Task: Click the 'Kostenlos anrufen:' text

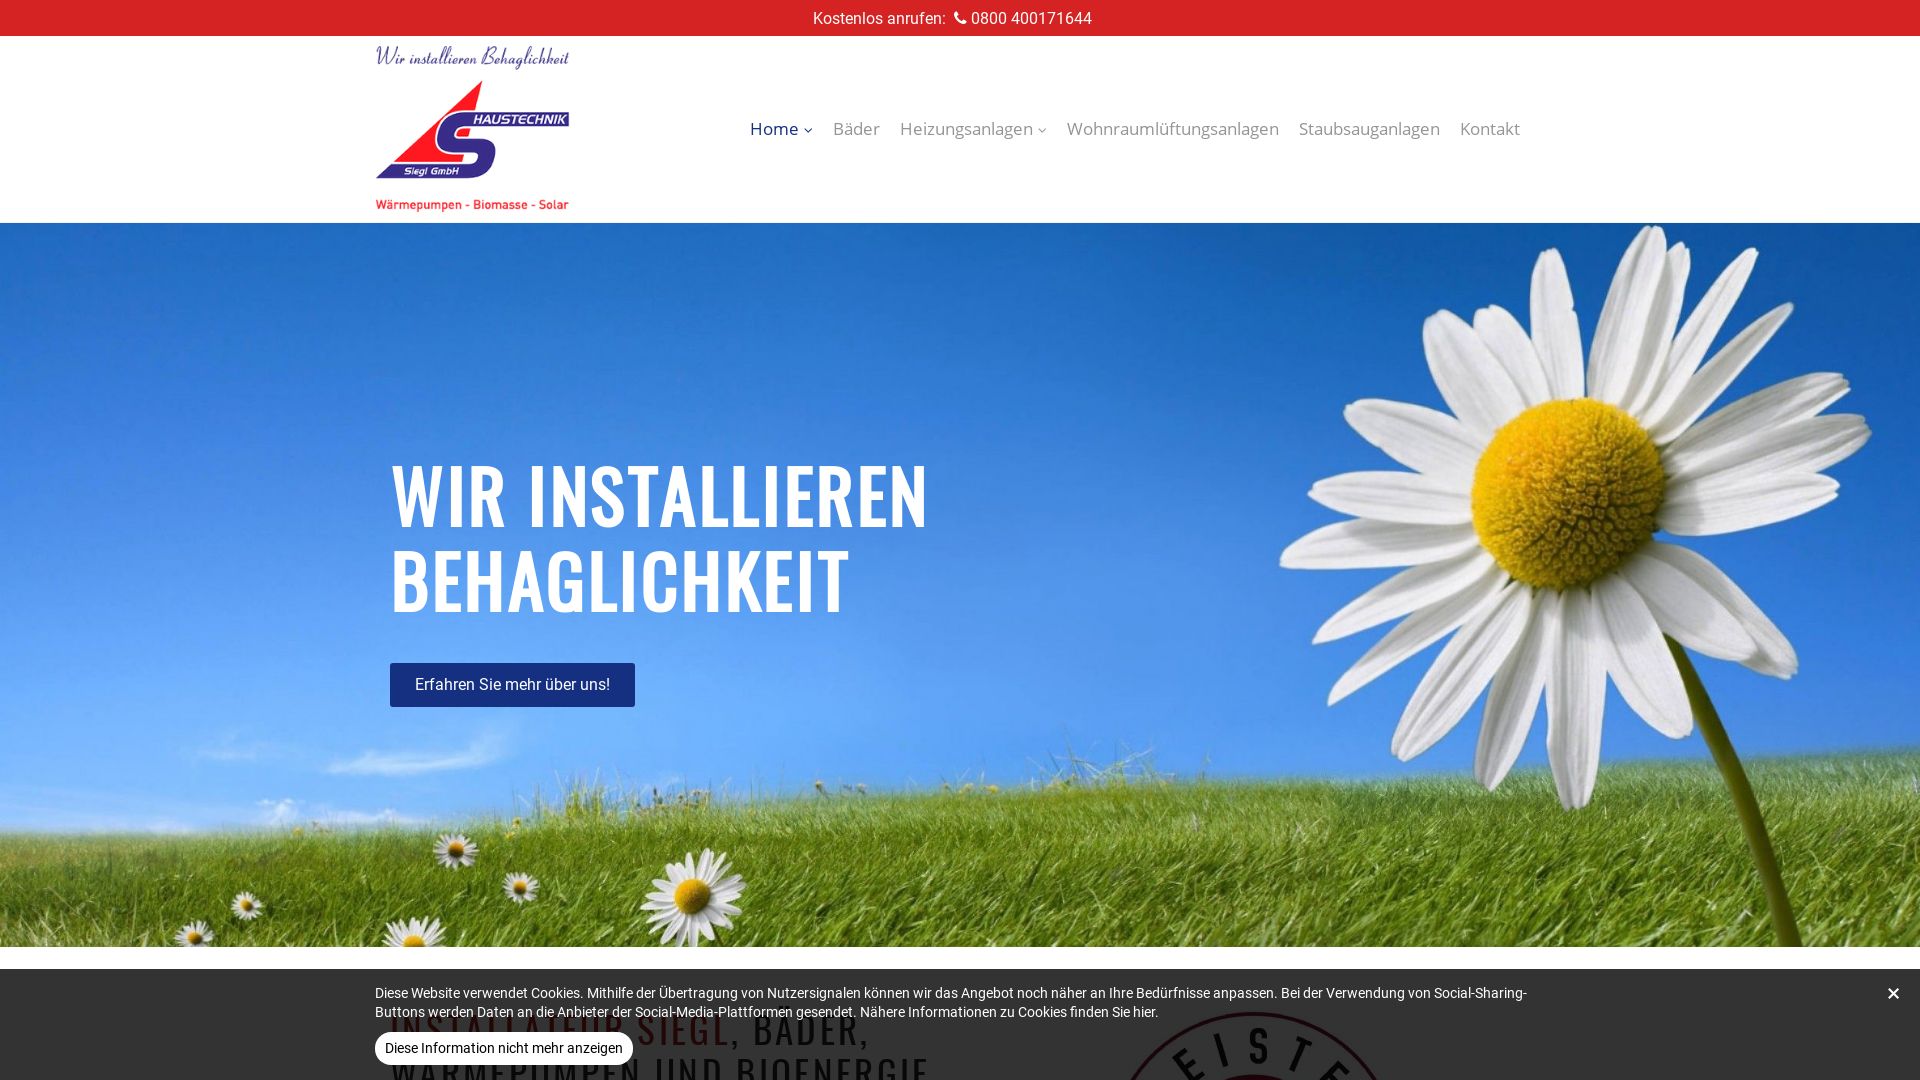Action: 878,18
